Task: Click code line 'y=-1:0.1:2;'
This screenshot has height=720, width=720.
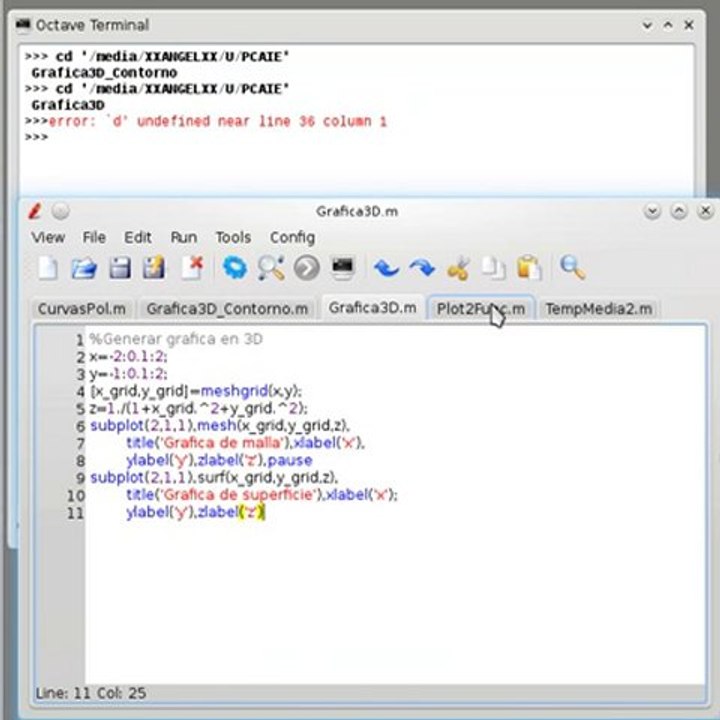Action: (129, 374)
